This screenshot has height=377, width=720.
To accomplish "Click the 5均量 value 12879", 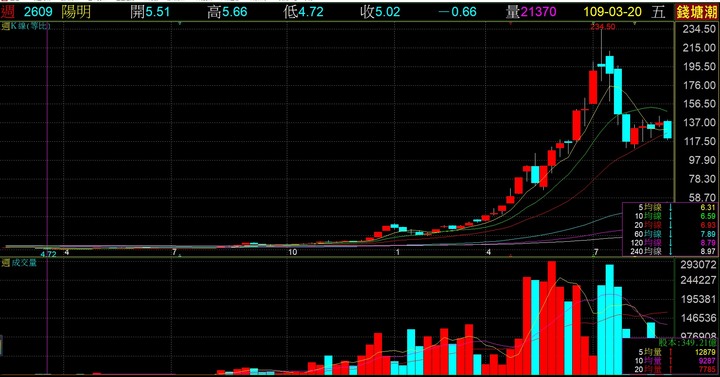I will click(706, 352).
